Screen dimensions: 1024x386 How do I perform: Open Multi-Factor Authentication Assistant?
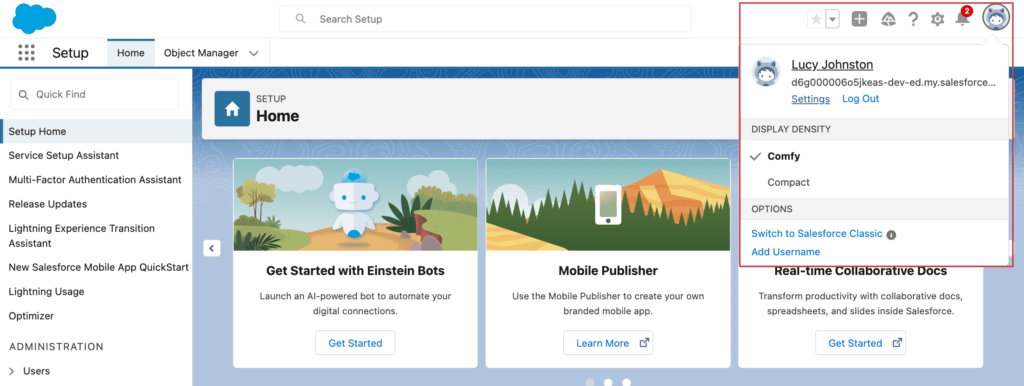[x=95, y=180]
